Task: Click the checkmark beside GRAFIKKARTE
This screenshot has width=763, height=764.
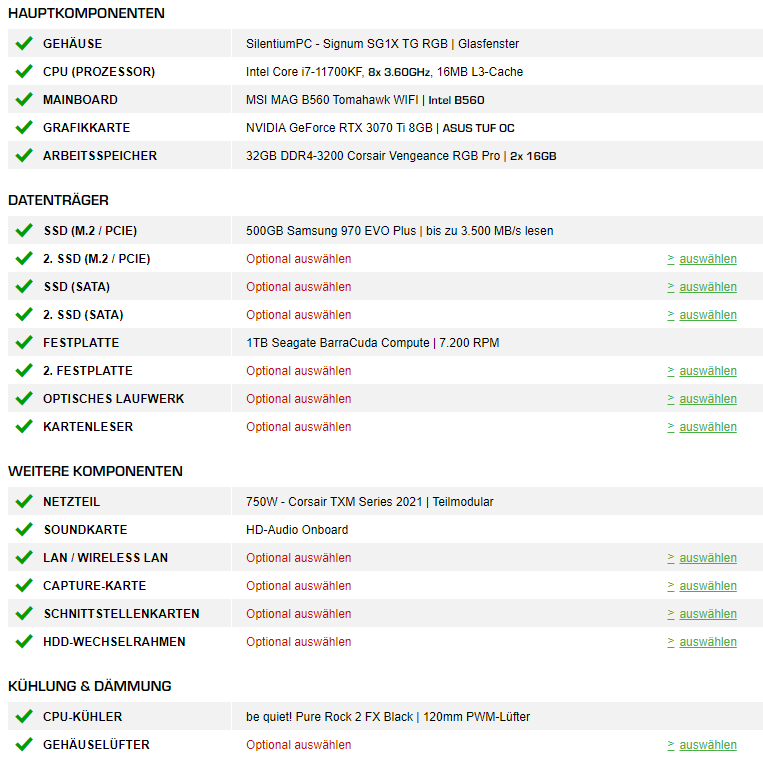Action: [24, 127]
